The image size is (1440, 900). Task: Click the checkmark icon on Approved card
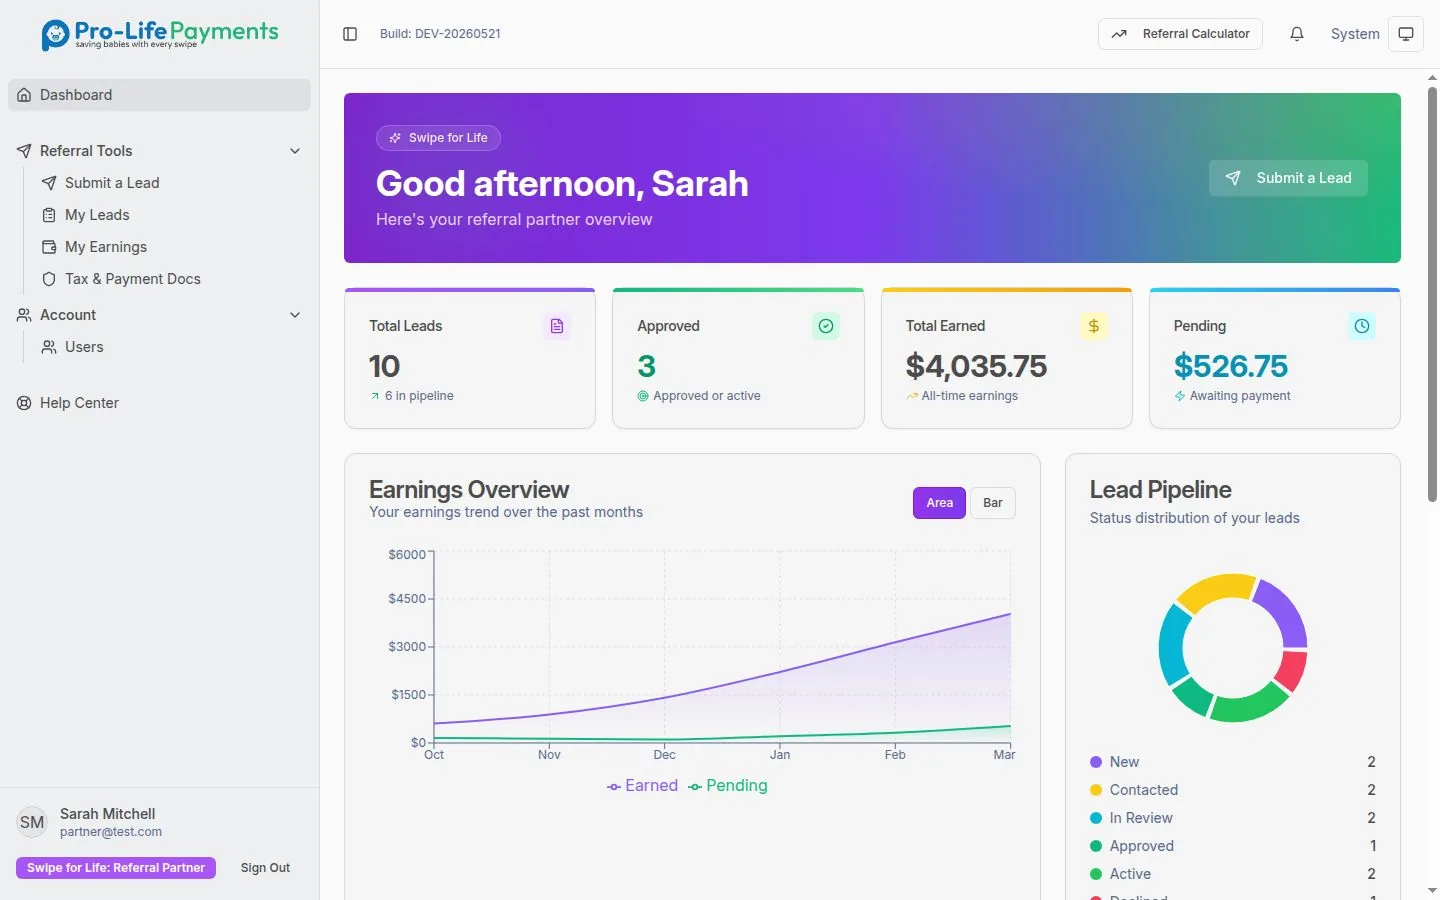(826, 326)
